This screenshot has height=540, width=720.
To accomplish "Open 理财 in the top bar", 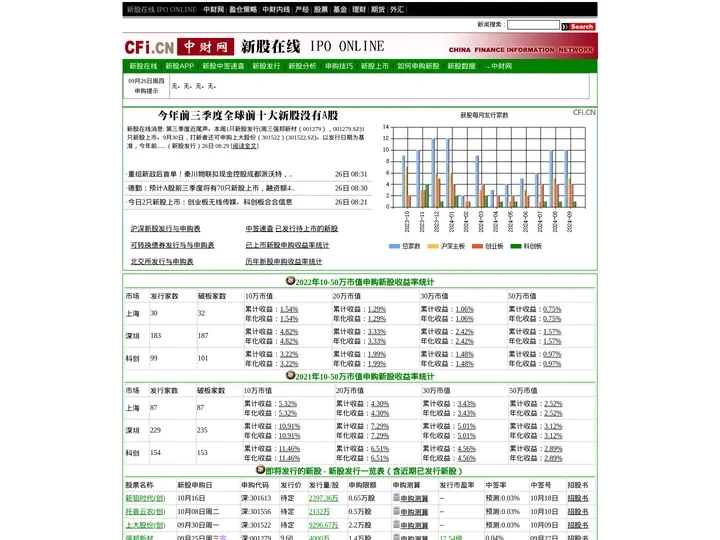I will pyautogui.click(x=359, y=9).
